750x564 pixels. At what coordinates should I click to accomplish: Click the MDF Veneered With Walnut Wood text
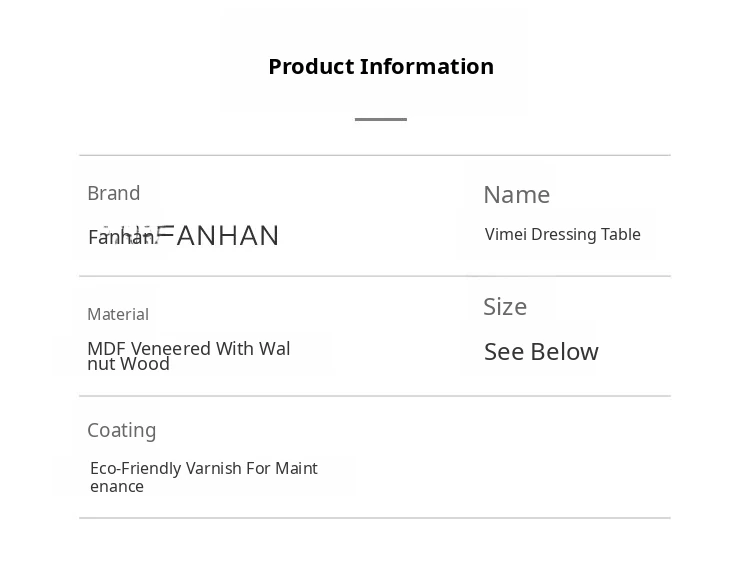pos(188,356)
